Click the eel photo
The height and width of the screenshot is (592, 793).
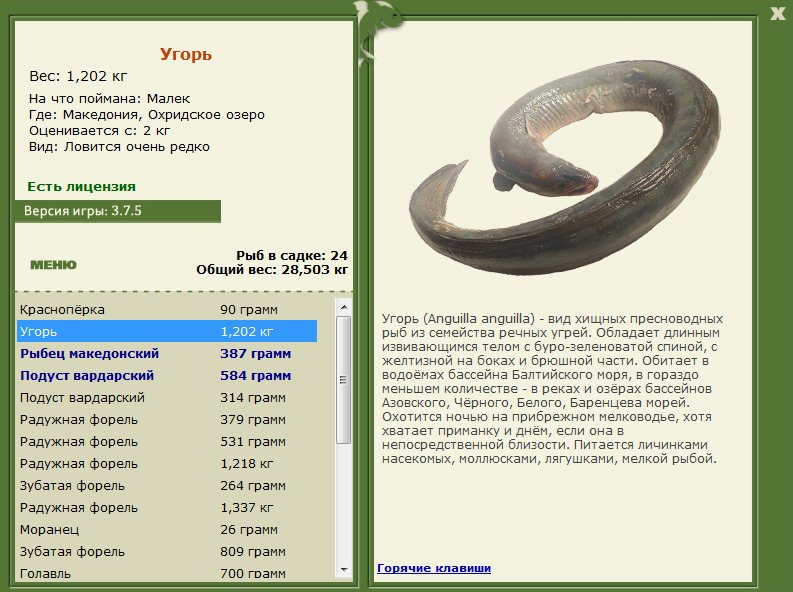point(565,168)
